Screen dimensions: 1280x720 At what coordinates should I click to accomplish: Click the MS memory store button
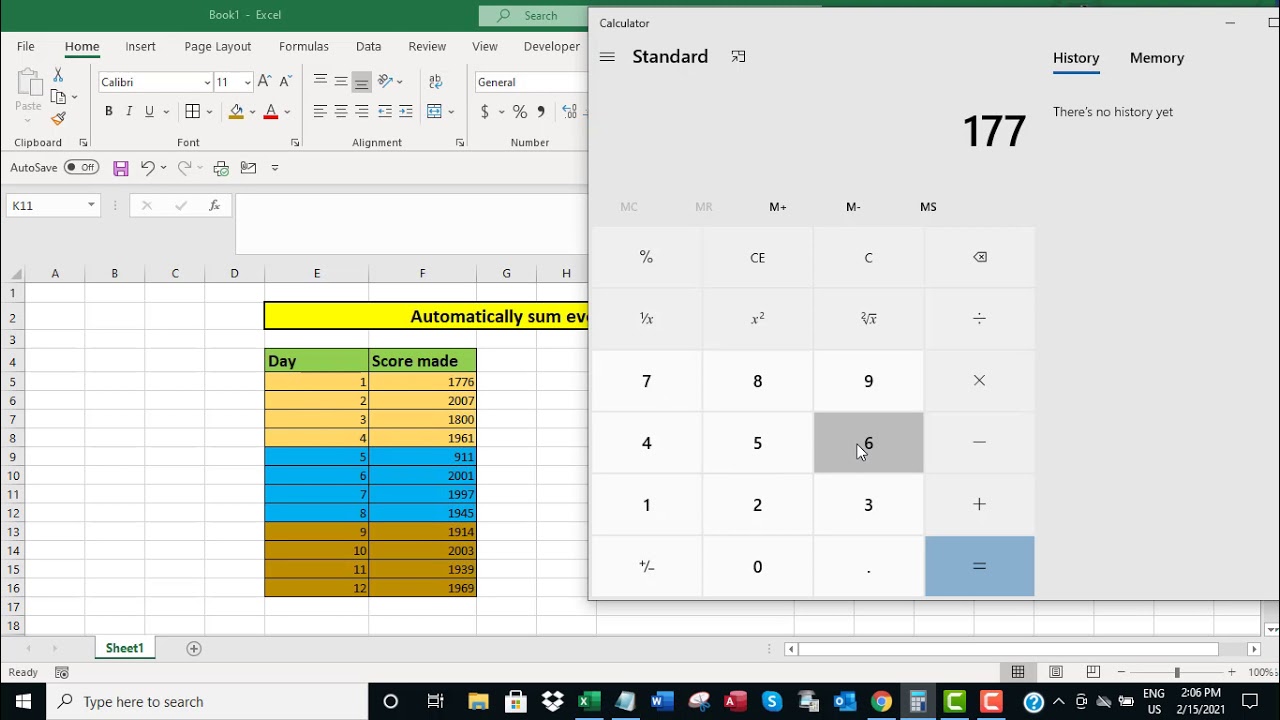[928, 207]
